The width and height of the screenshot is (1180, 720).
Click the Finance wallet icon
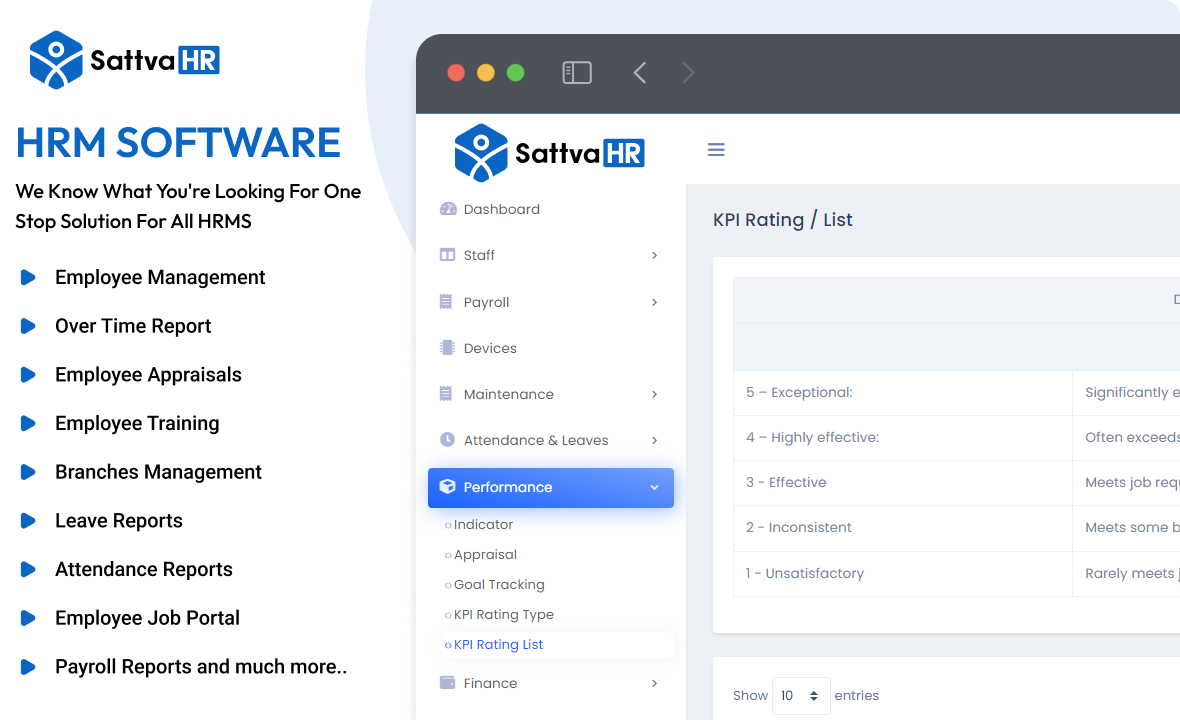tap(448, 683)
